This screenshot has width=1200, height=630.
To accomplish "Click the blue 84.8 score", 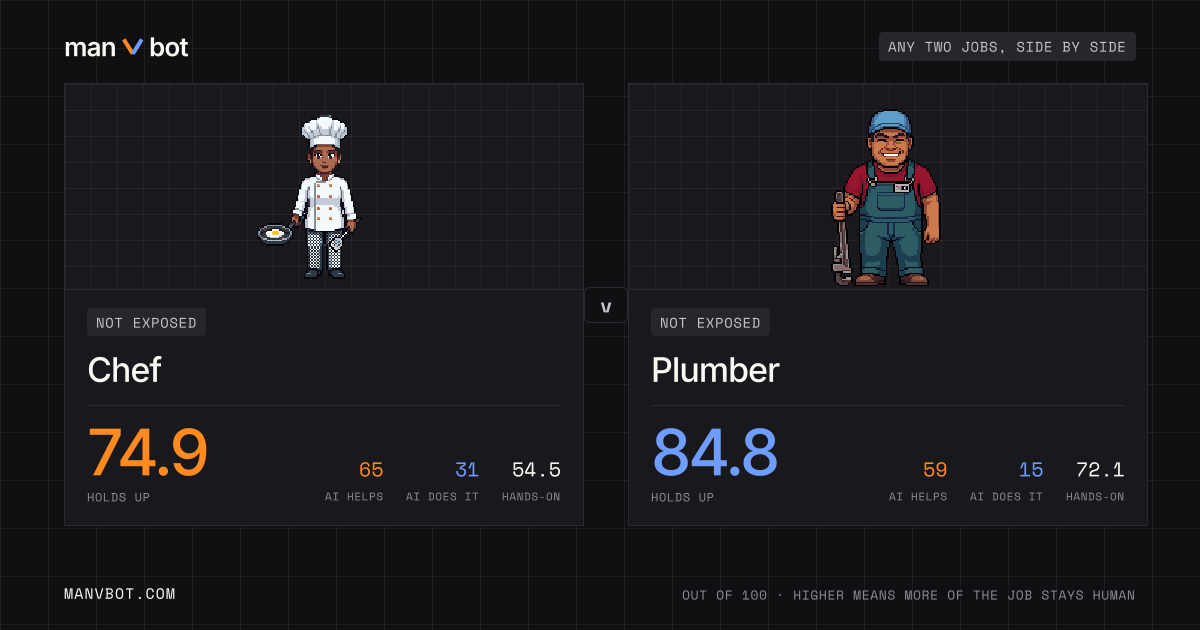I will click(x=715, y=452).
